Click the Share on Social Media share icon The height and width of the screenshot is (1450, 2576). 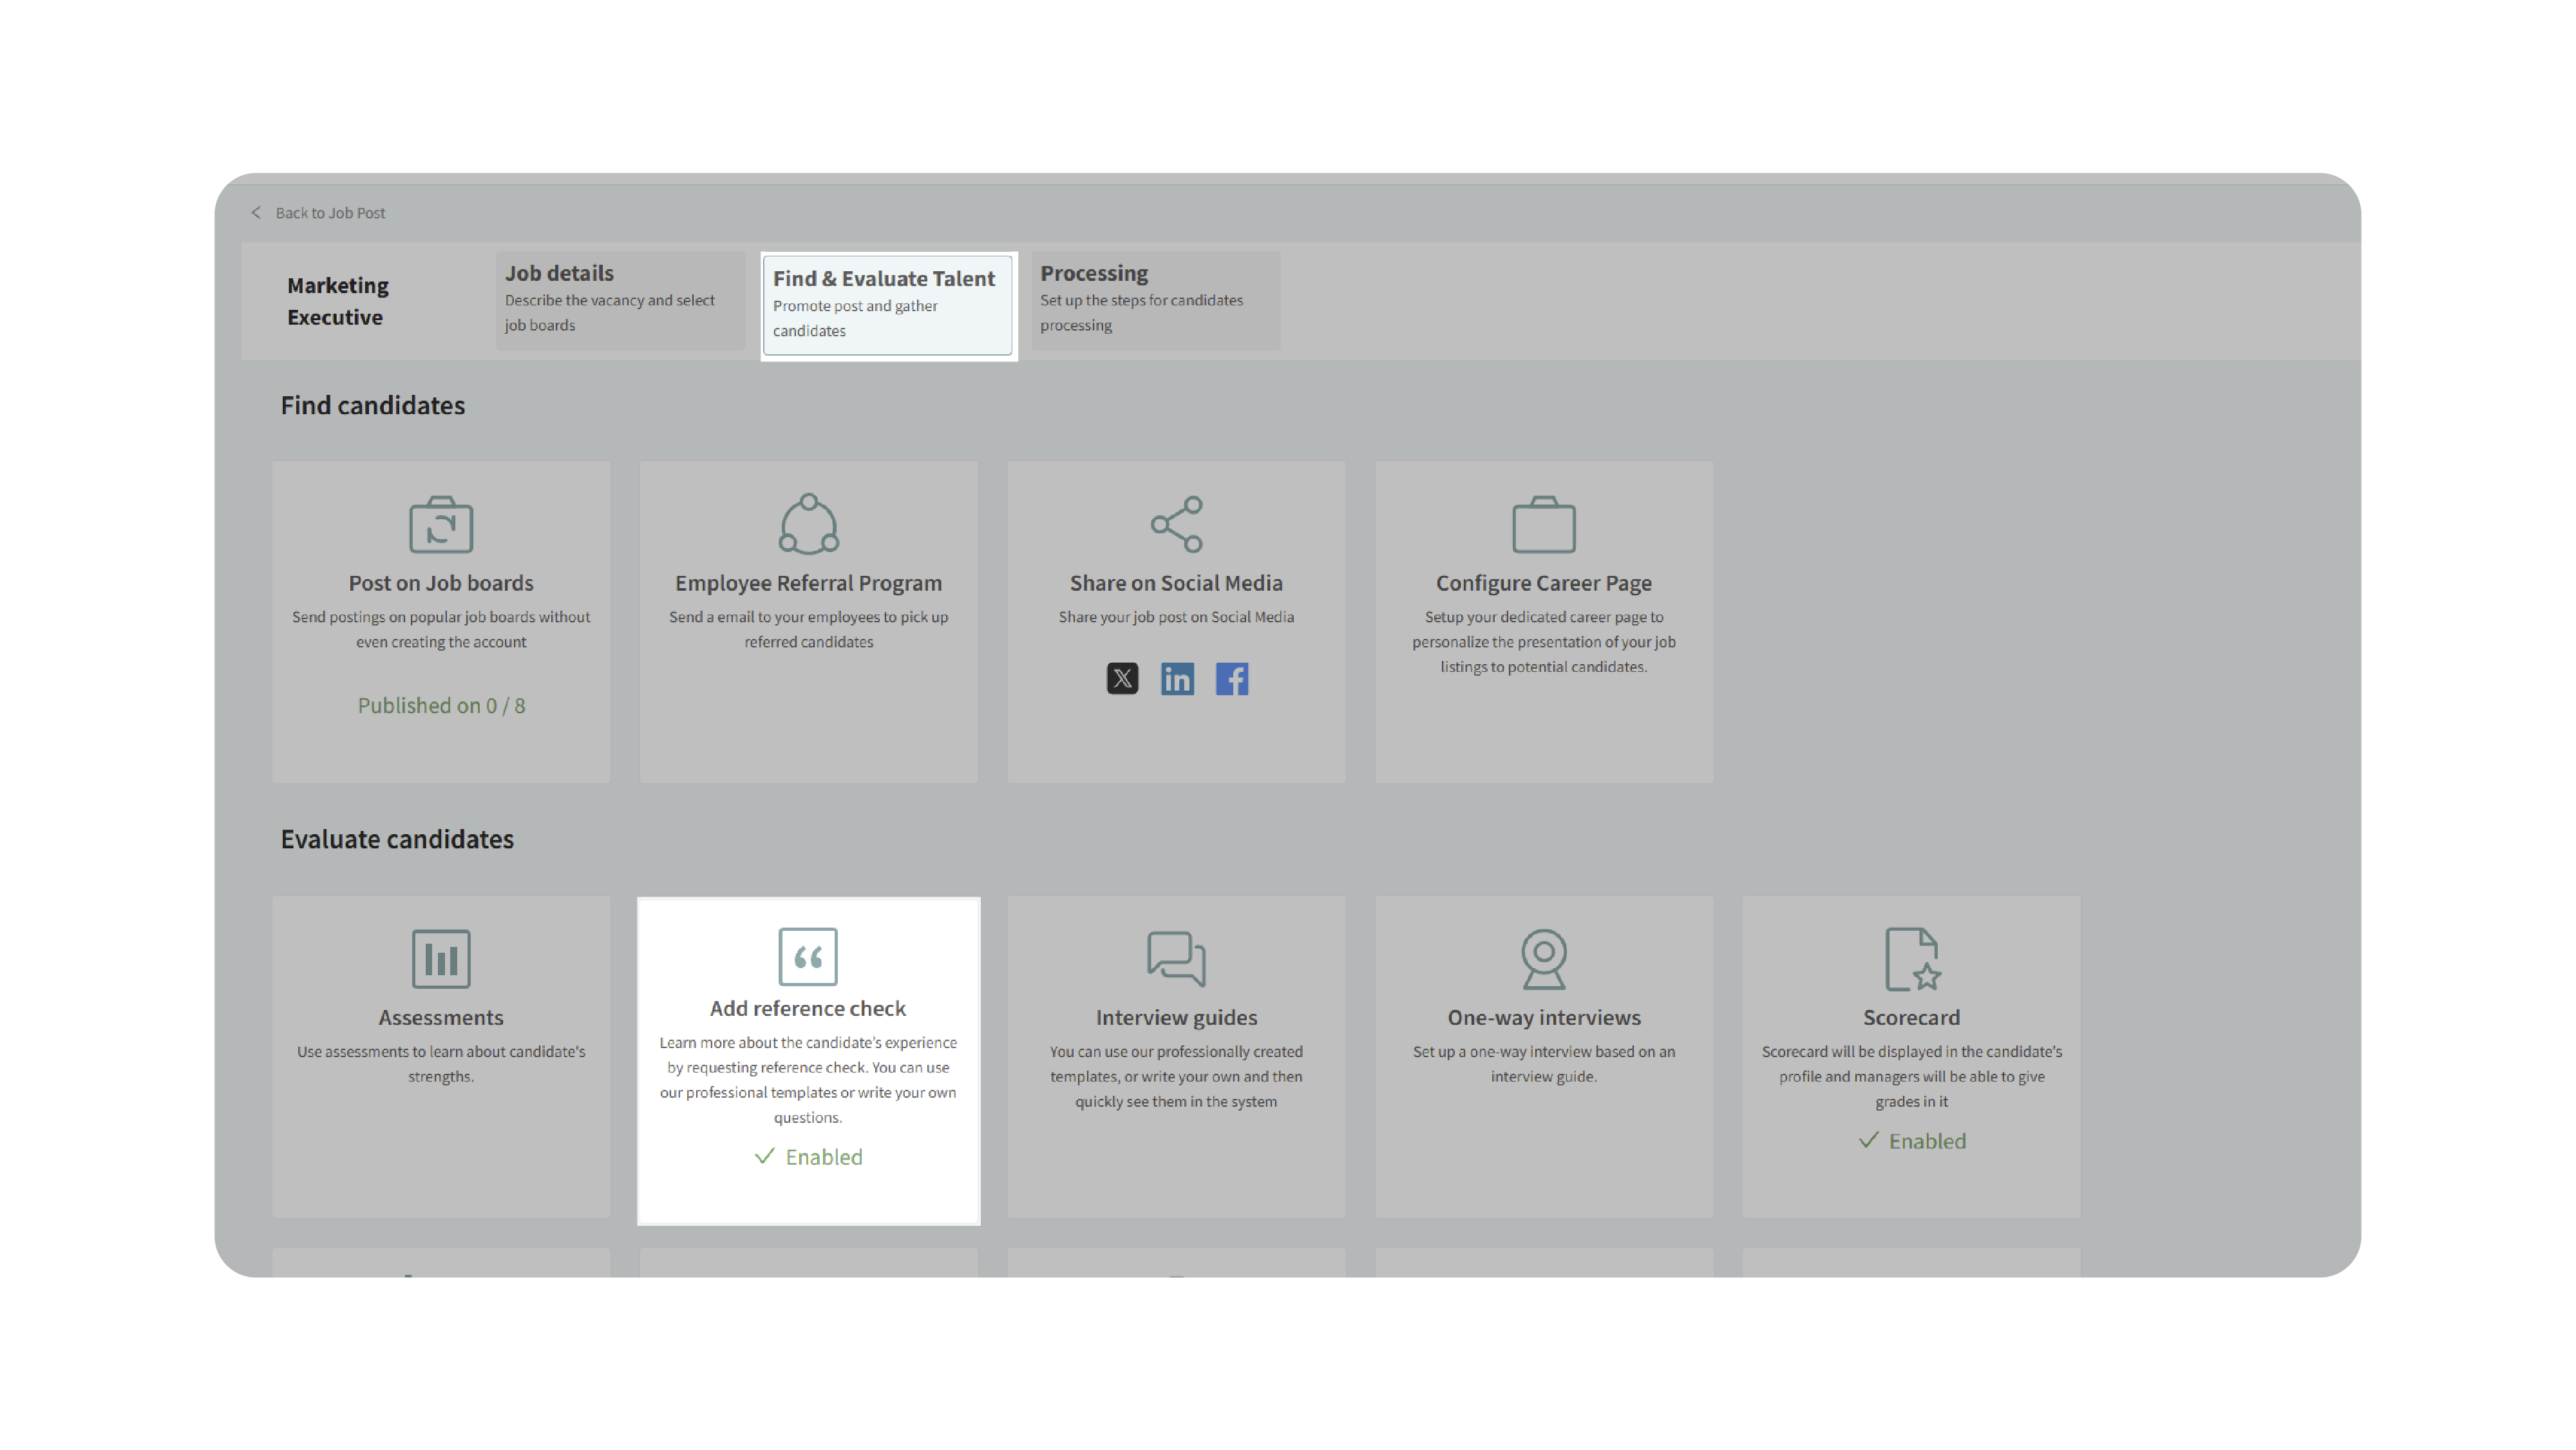coord(1176,524)
